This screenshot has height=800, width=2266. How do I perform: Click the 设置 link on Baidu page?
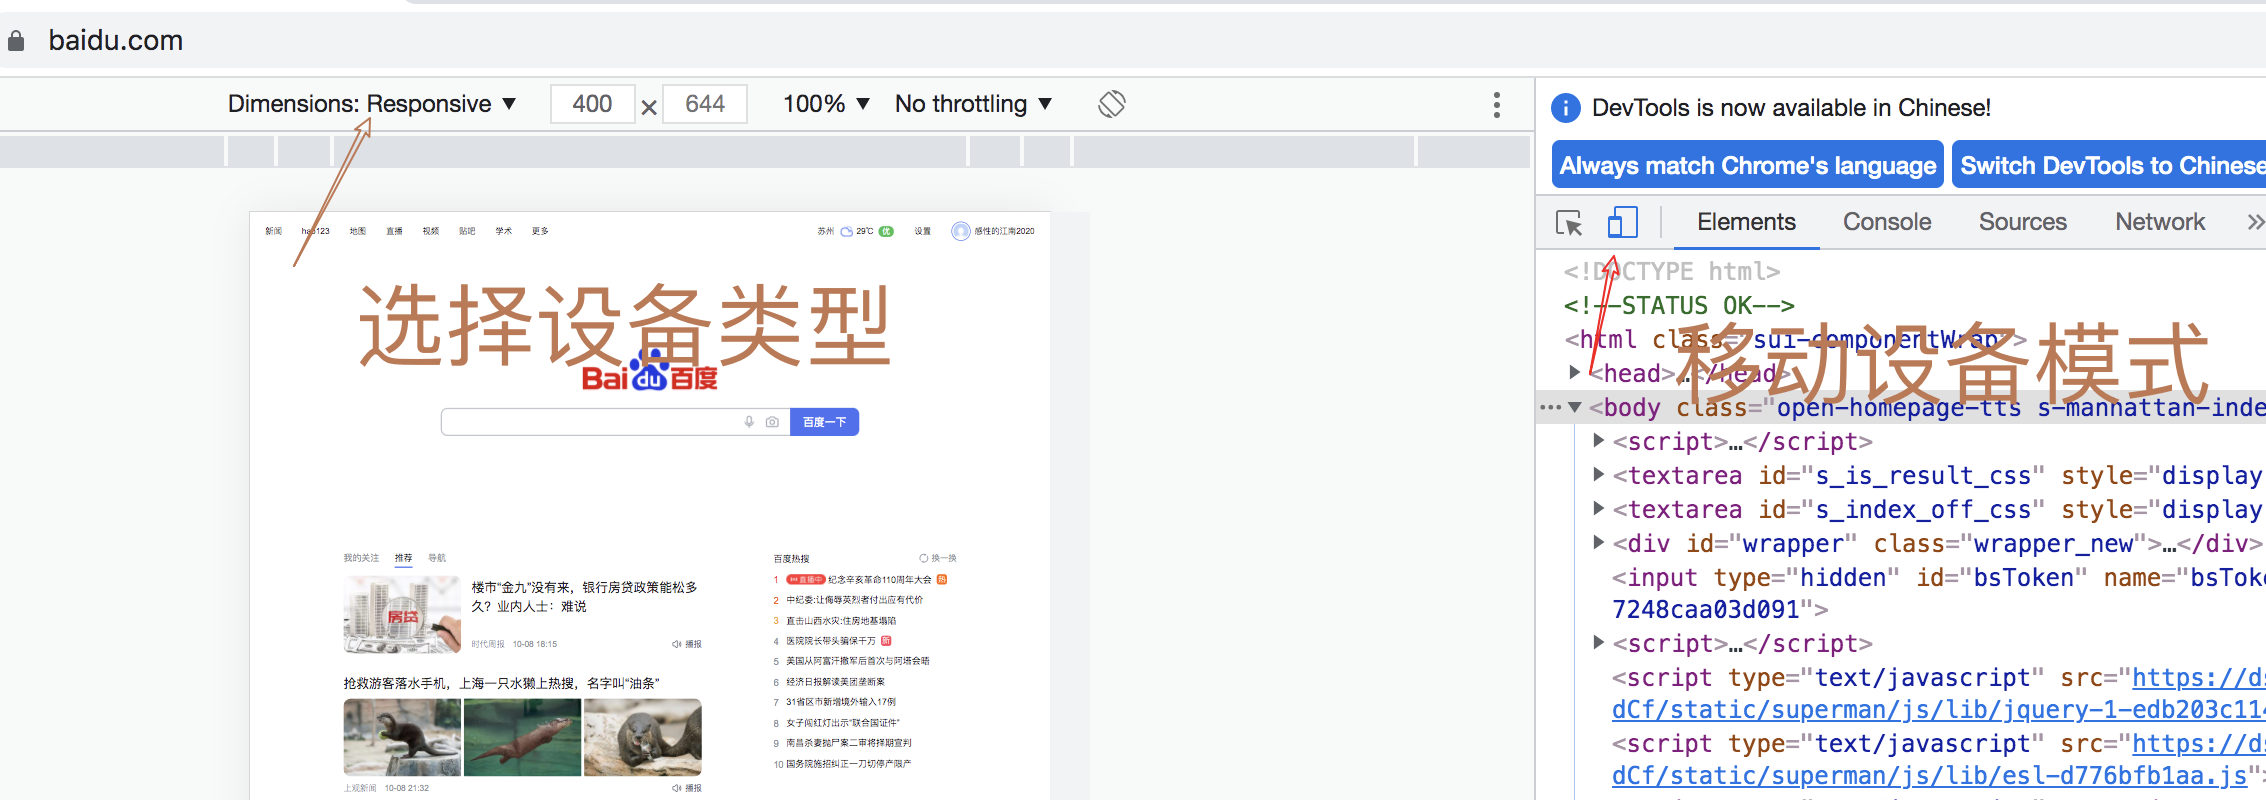click(922, 231)
